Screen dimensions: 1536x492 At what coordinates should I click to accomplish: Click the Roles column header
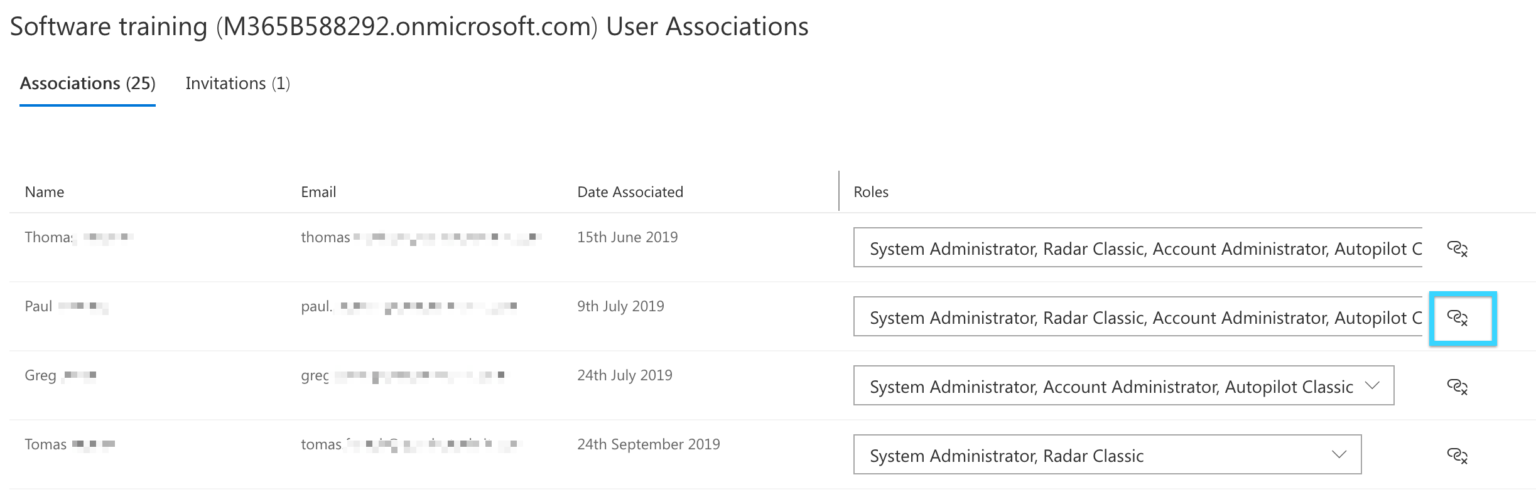pyautogui.click(x=871, y=192)
